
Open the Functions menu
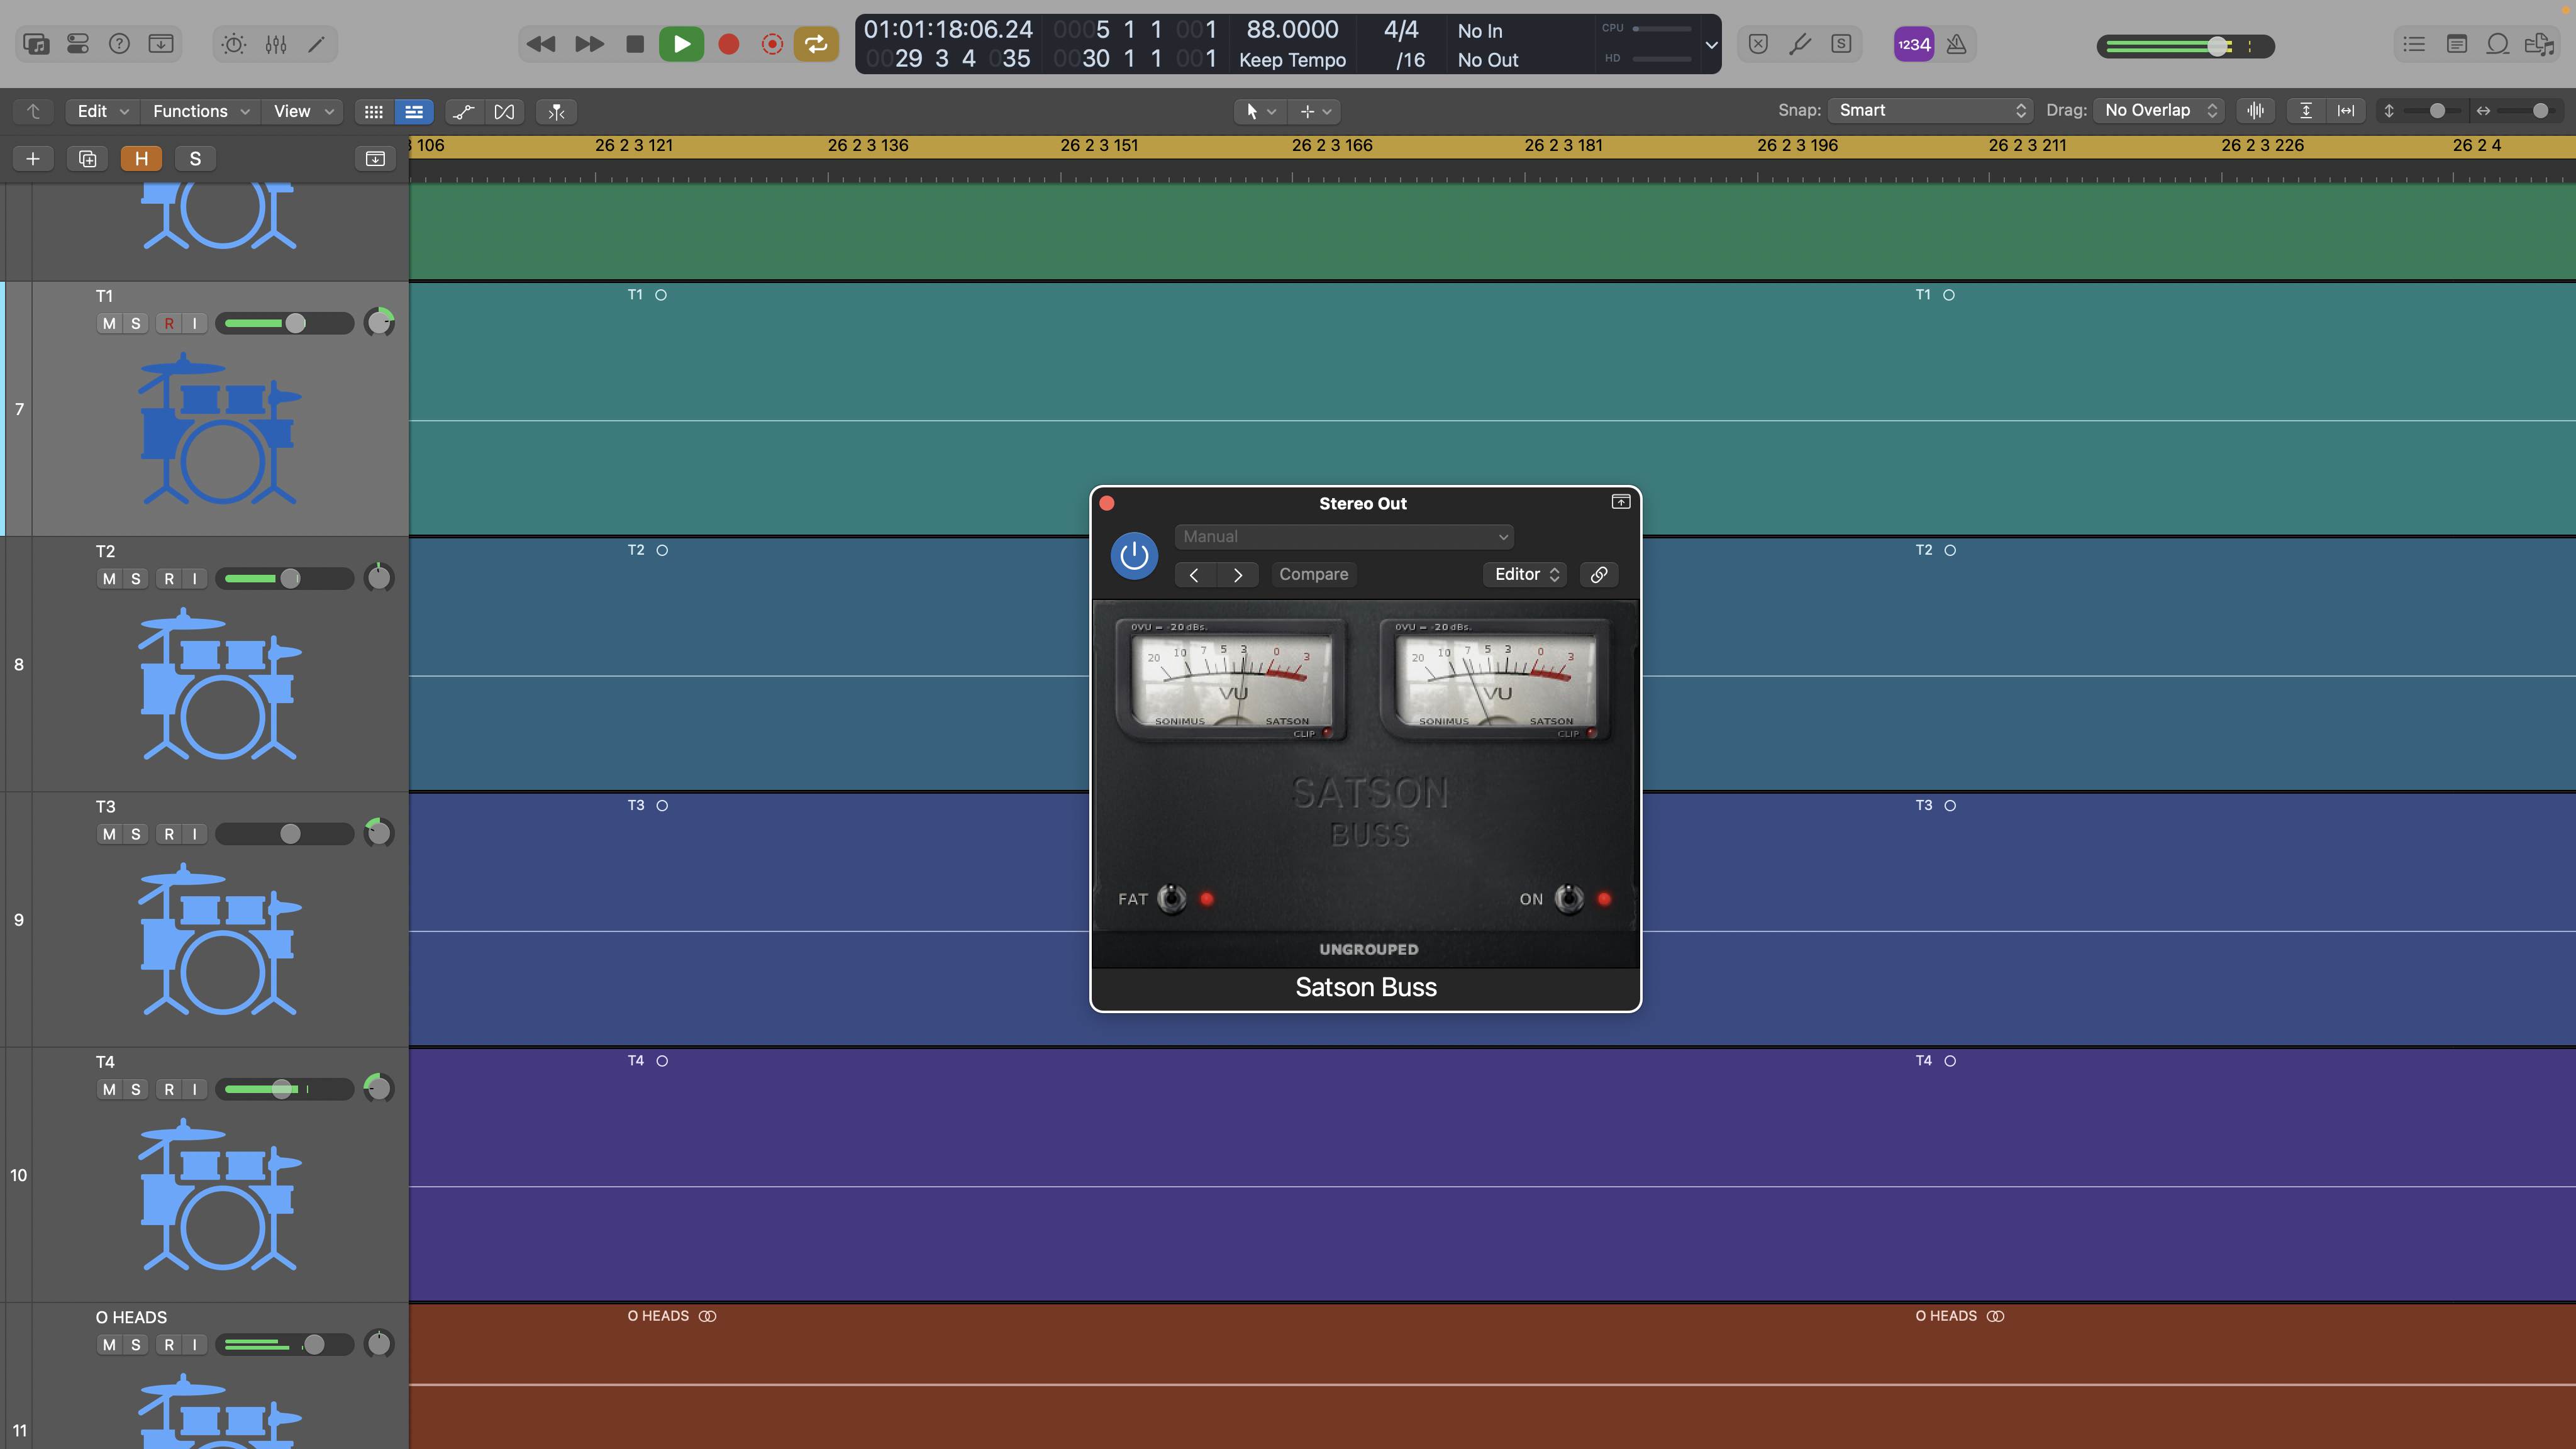coord(201,111)
